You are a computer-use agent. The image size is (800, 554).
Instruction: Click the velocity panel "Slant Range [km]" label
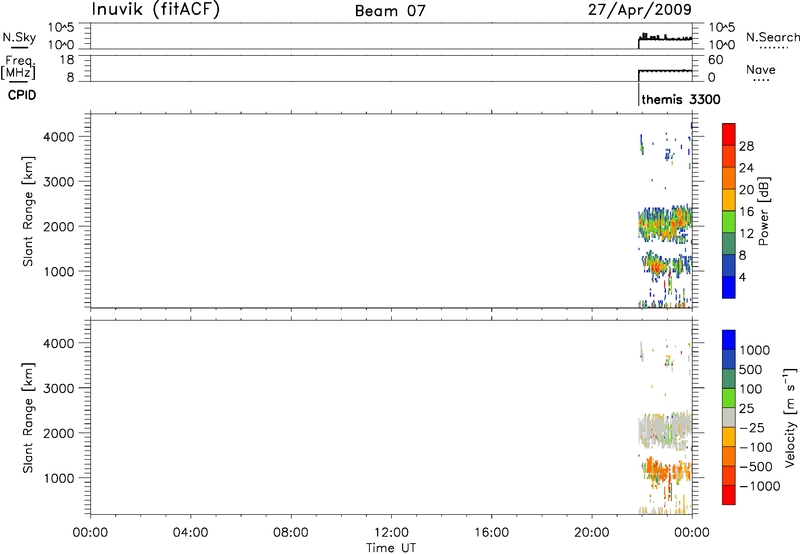28,418
